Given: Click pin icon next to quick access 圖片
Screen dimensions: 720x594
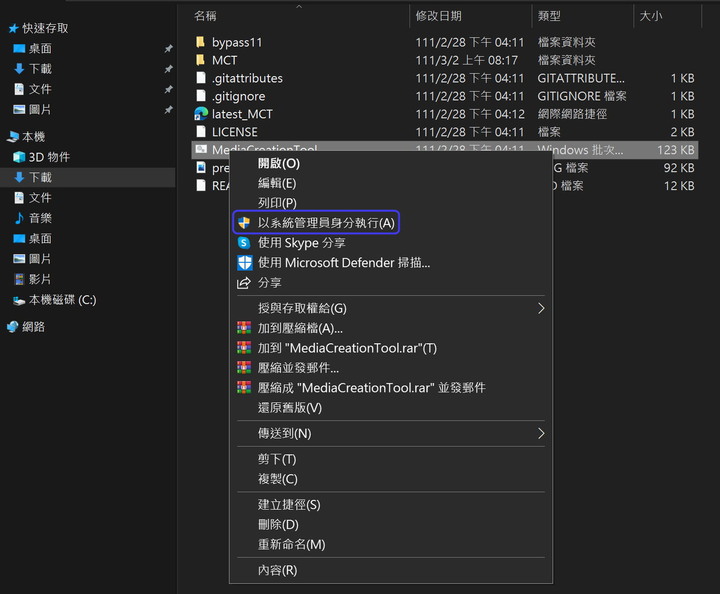Looking at the screenshot, I should 169,110.
